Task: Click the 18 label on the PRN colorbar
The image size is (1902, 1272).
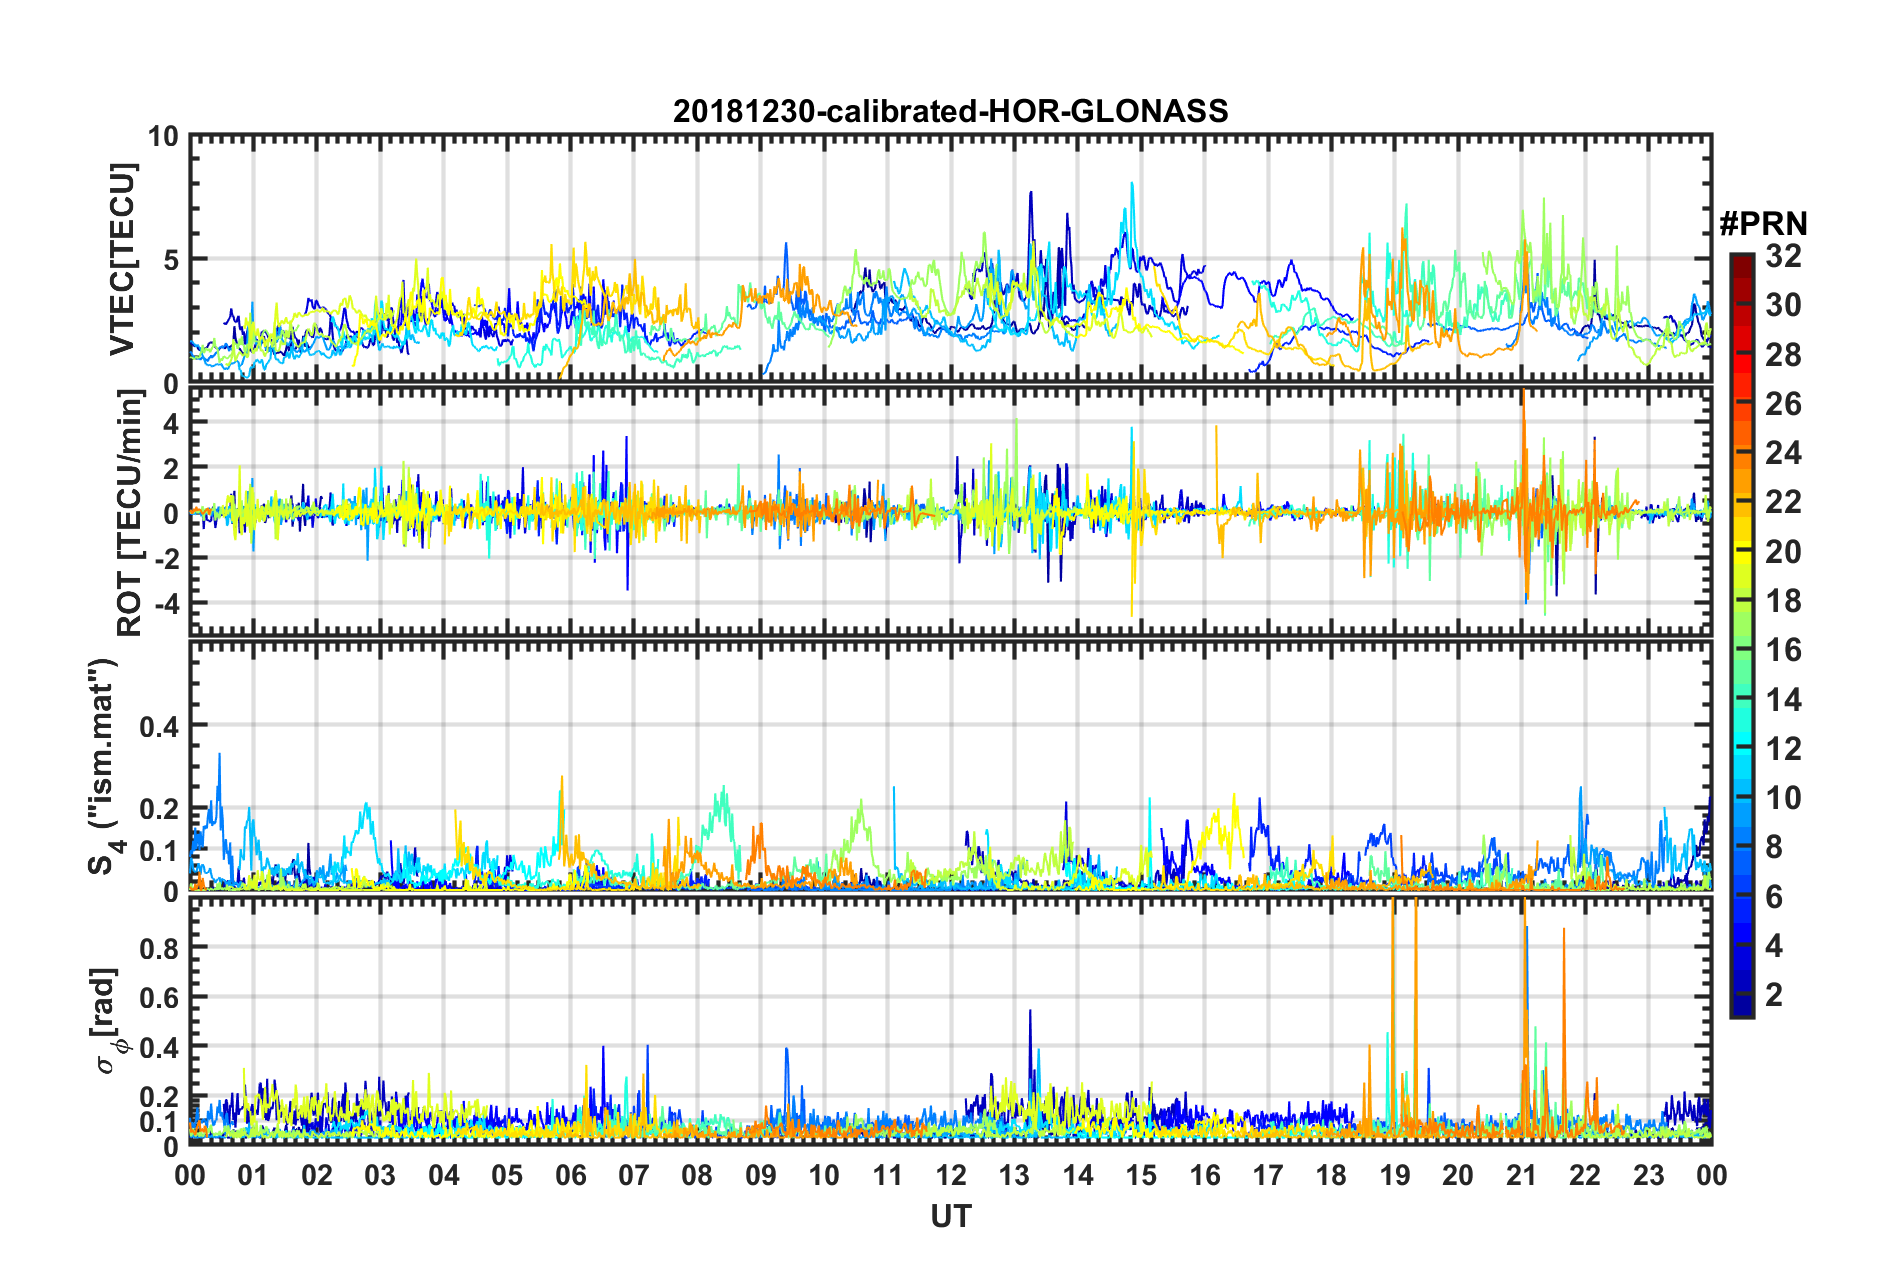Action: tap(1783, 601)
